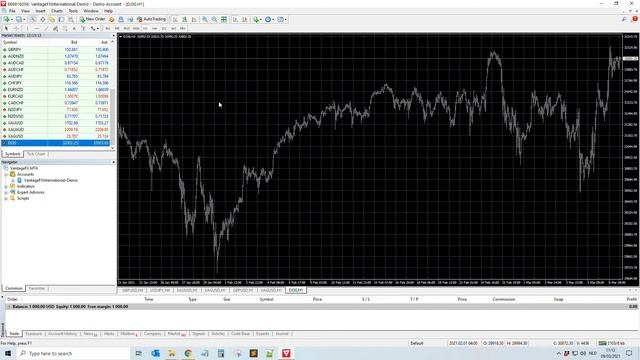Select the Cursor arrow tool
Viewport: 640px width, 360px height.
(6, 29)
